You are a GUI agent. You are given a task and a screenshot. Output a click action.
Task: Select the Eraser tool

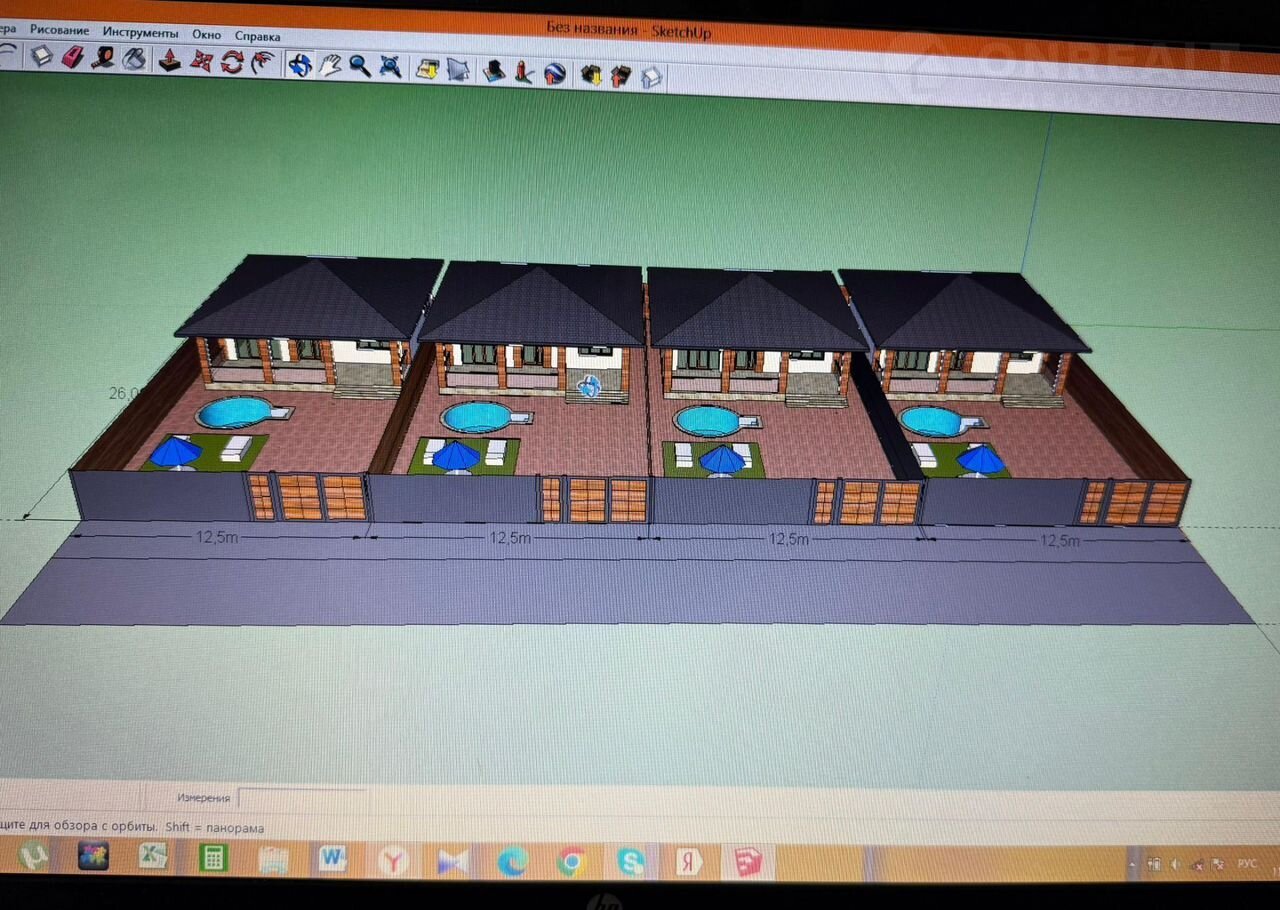tap(72, 57)
